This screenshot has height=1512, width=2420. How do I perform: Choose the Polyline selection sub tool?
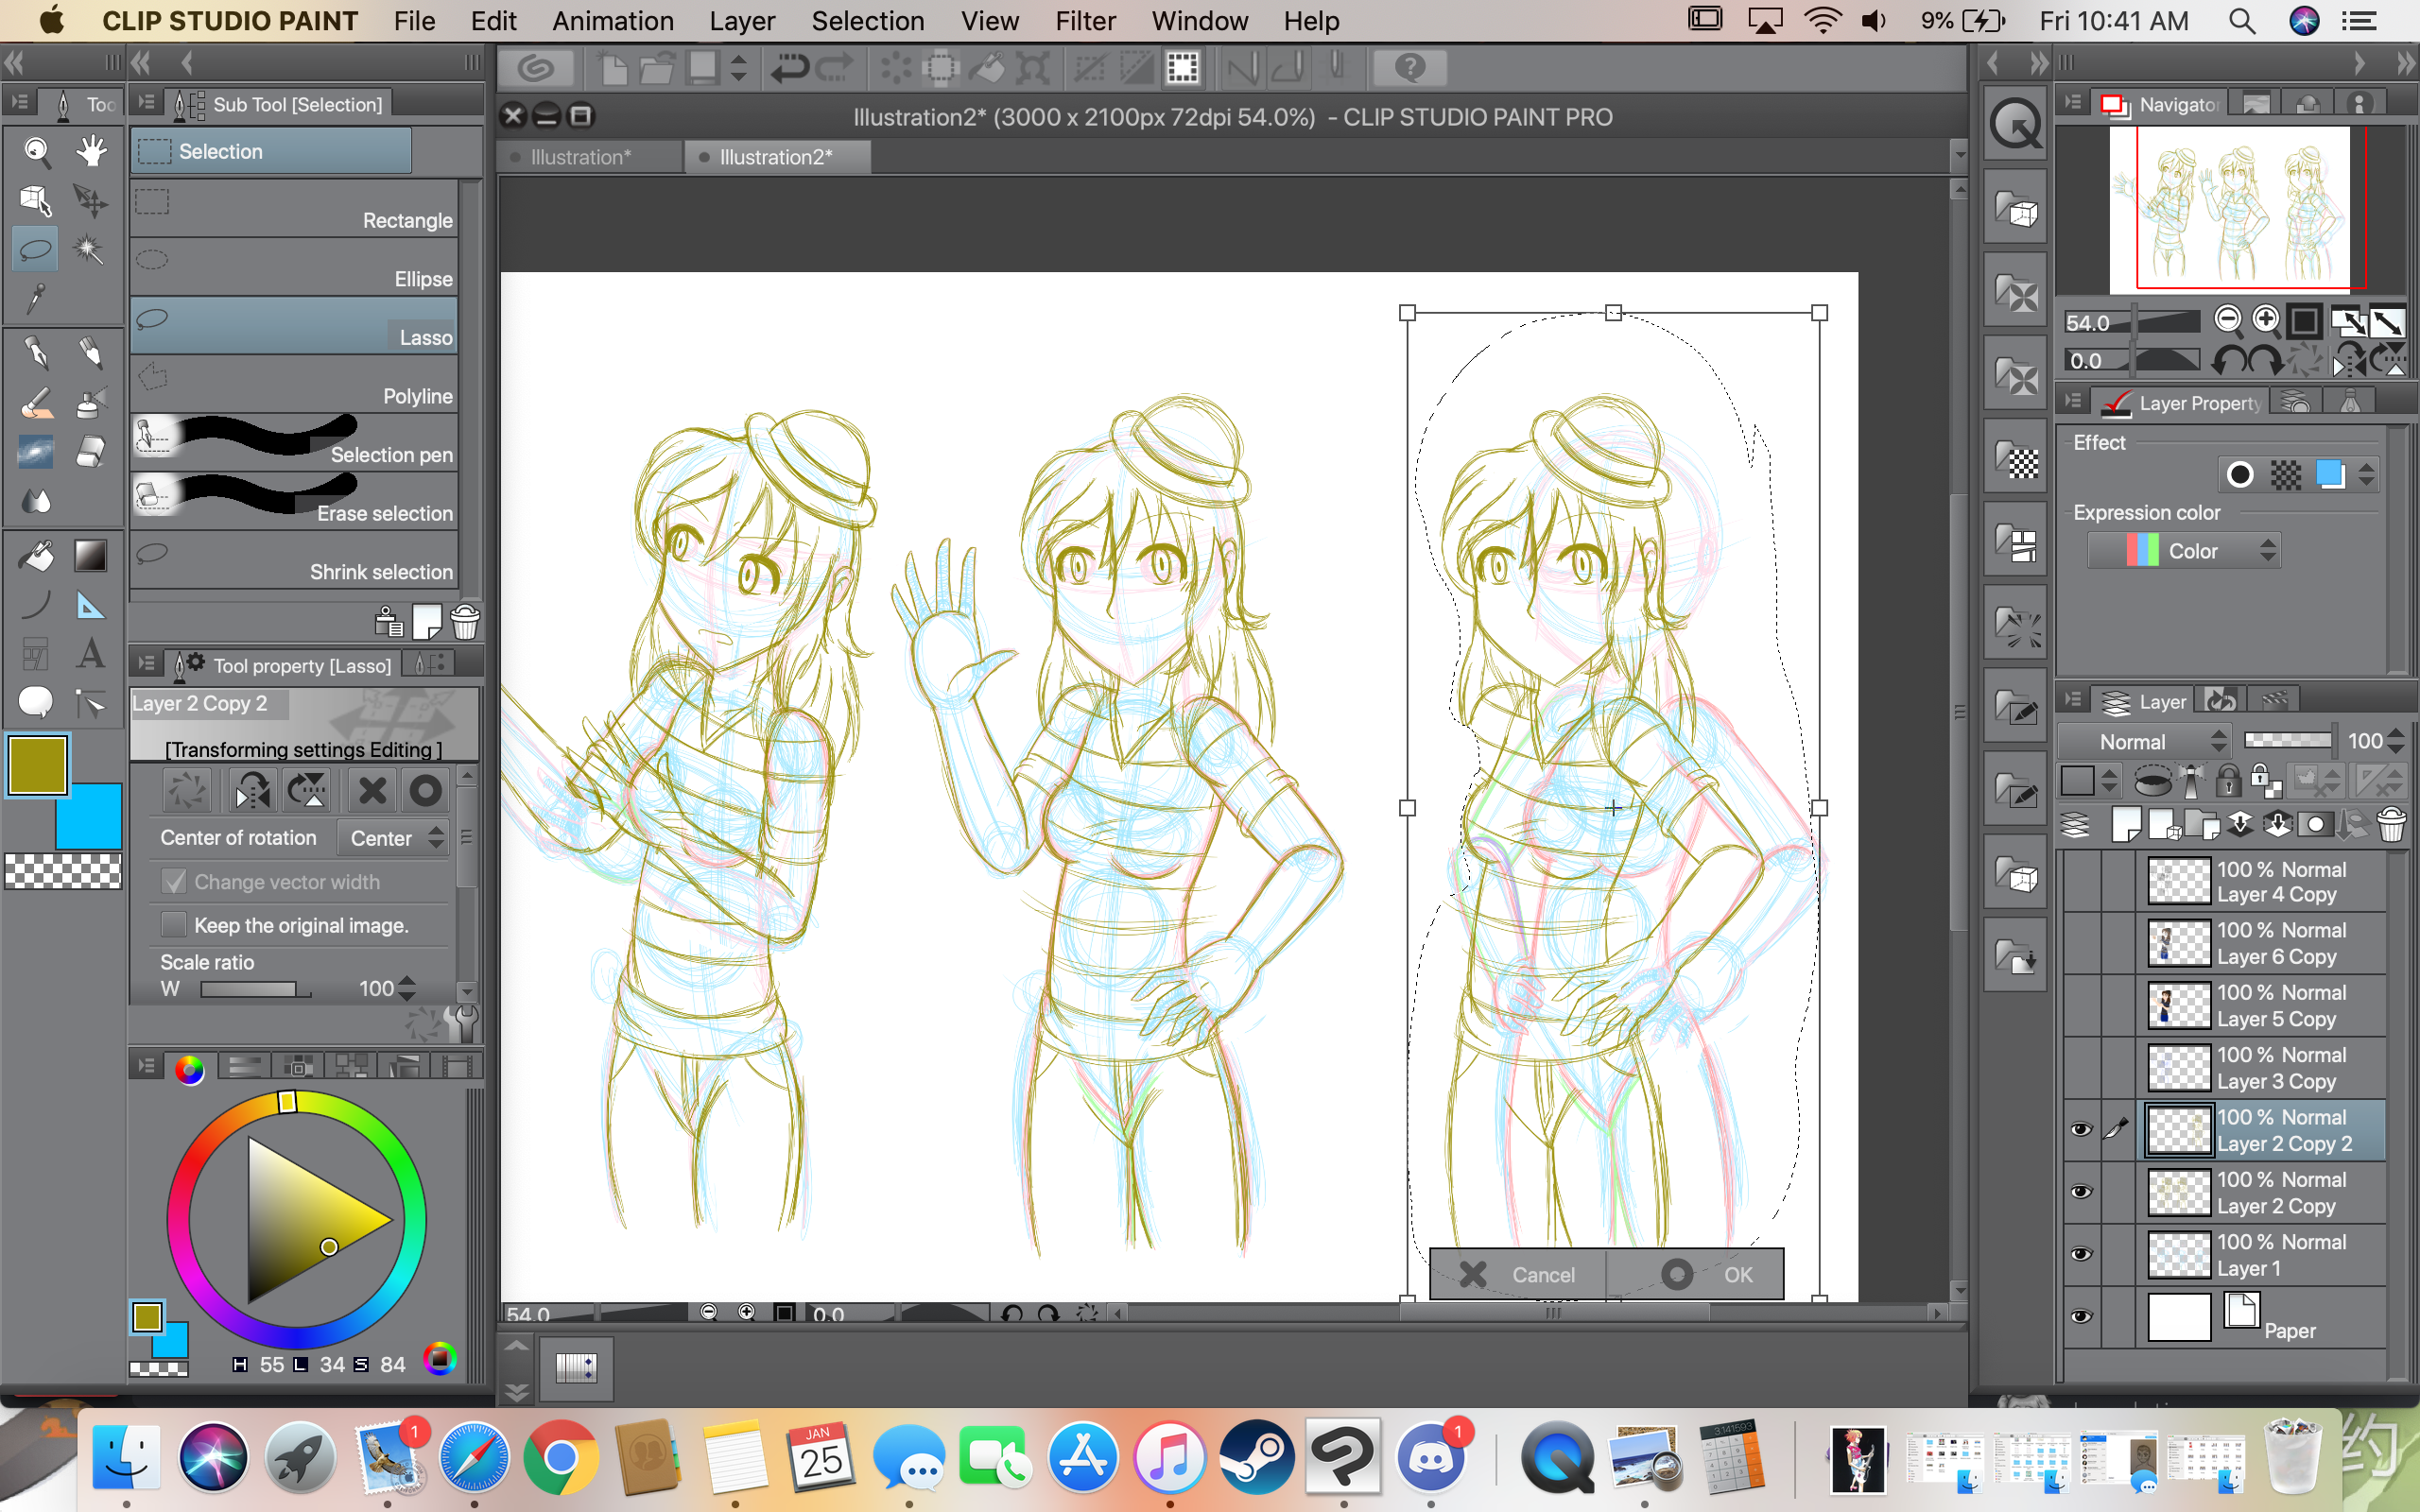coord(294,384)
